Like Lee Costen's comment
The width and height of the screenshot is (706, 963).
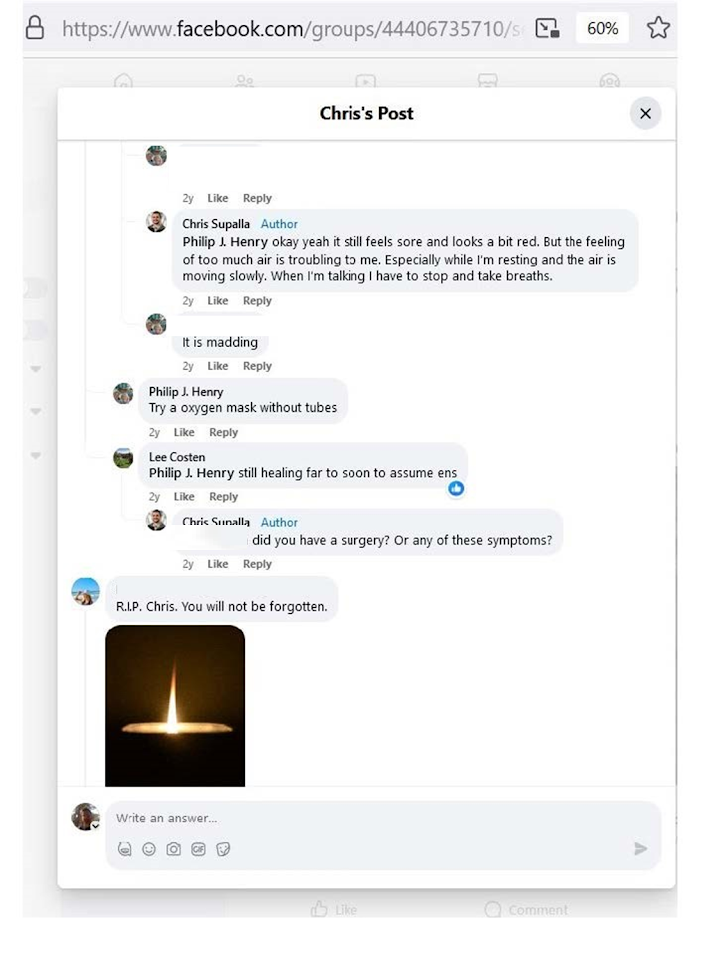point(184,497)
